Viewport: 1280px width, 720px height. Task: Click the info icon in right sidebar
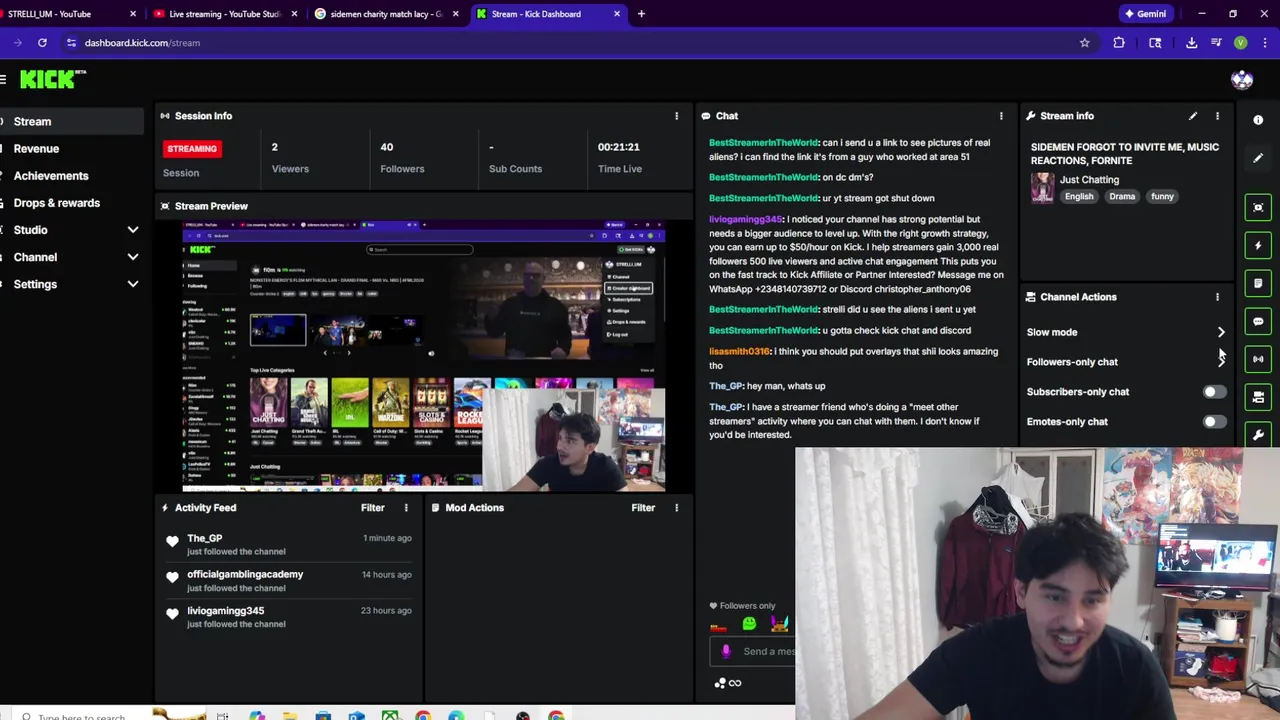click(1258, 120)
